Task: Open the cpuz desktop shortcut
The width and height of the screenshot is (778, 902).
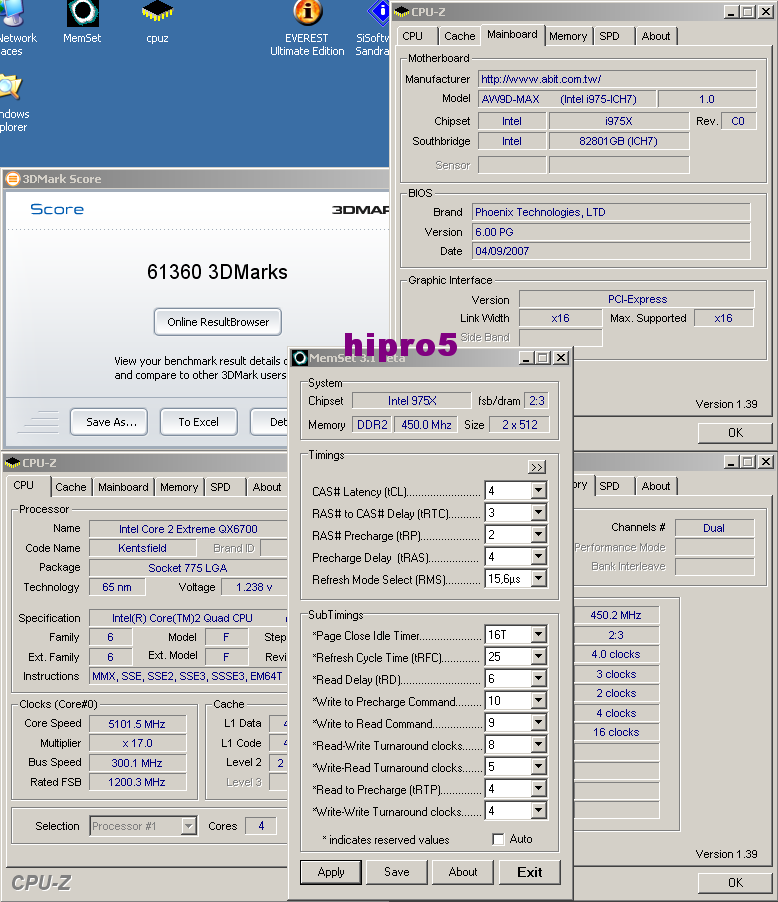Action: click(157, 22)
